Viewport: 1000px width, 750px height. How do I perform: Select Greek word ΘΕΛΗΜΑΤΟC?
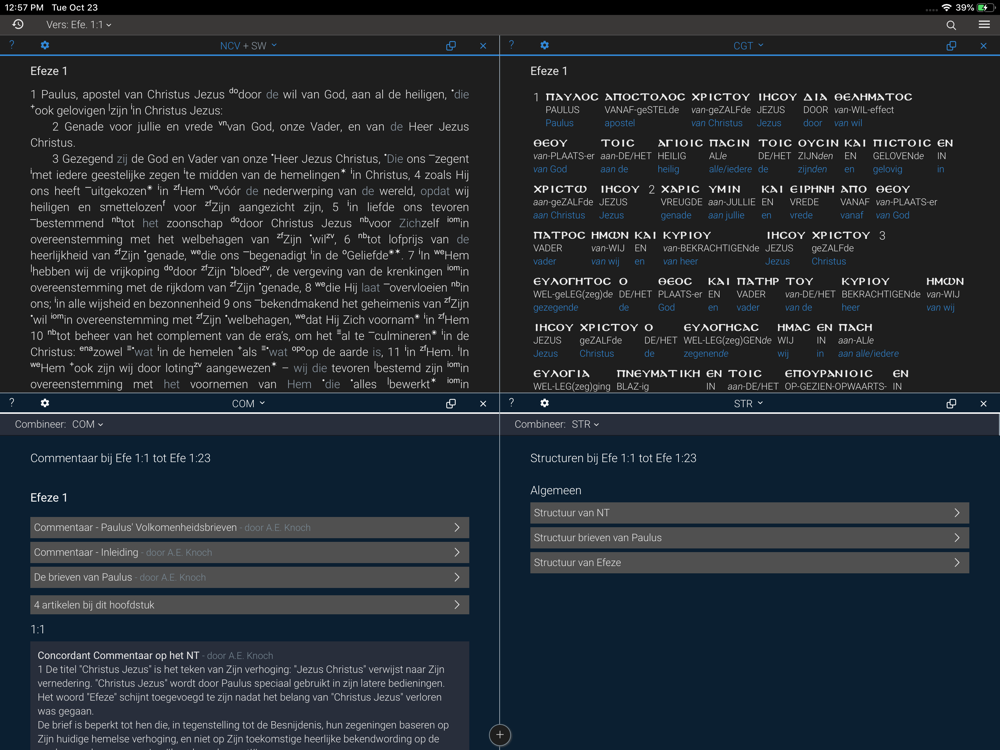873,97
